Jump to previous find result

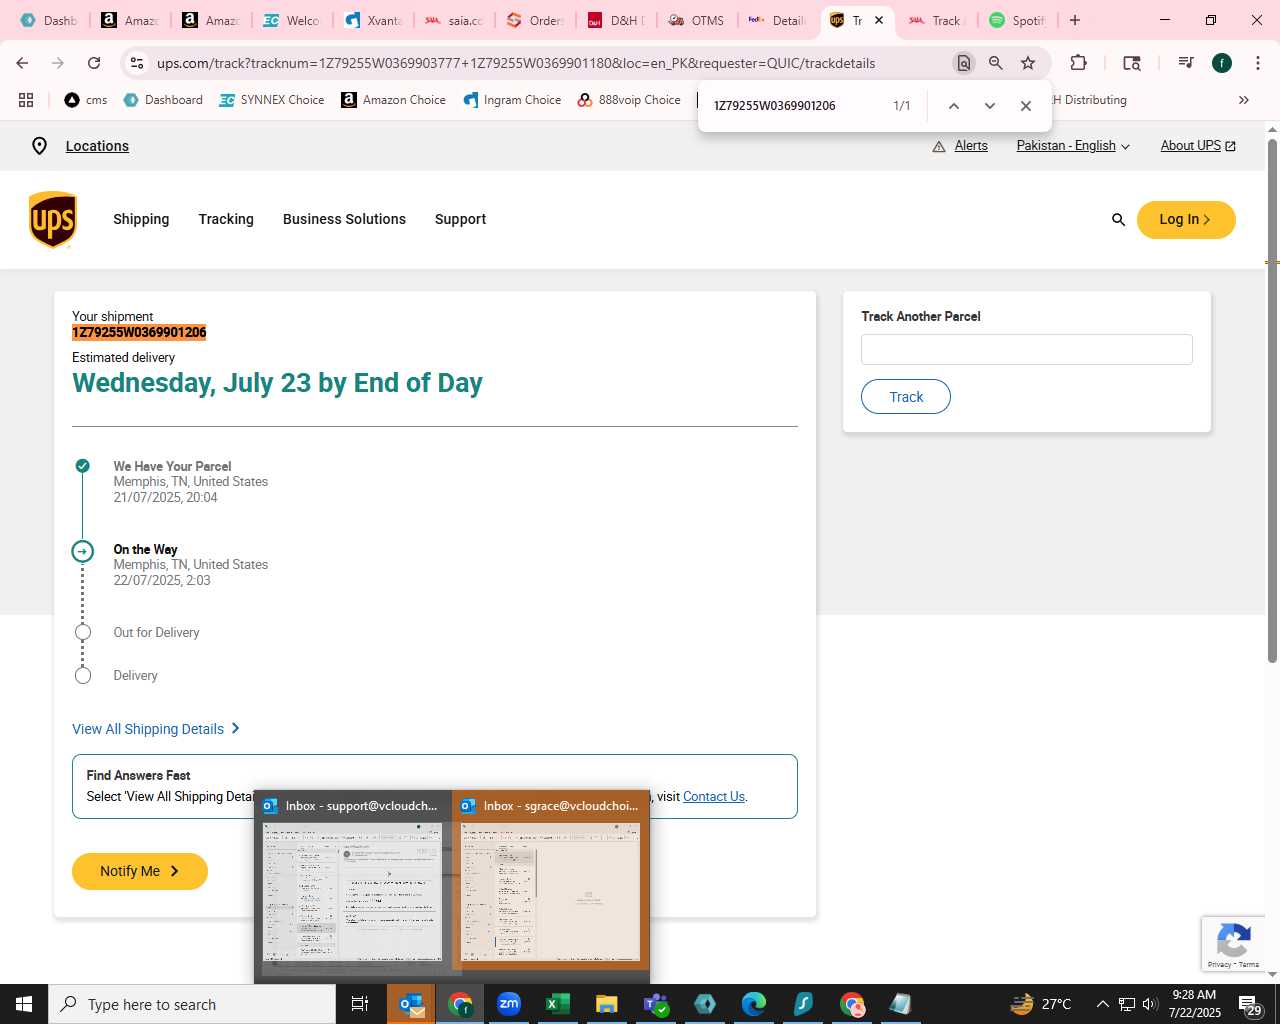pyautogui.click(x=954, y=106)
